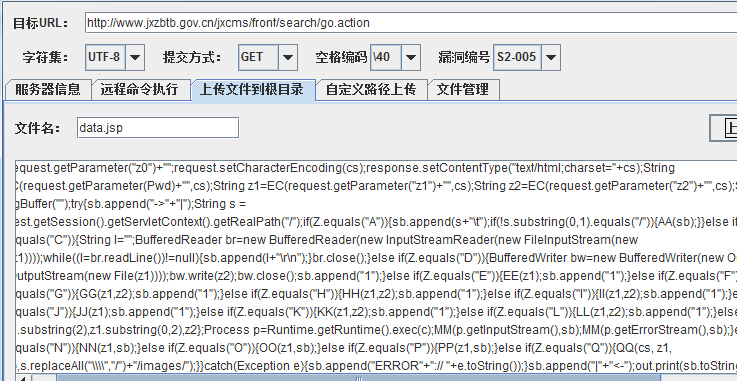Click code line containing GG(z1,z2)
The width and height of the screenshot is (737, 381).
pos(376,294)
